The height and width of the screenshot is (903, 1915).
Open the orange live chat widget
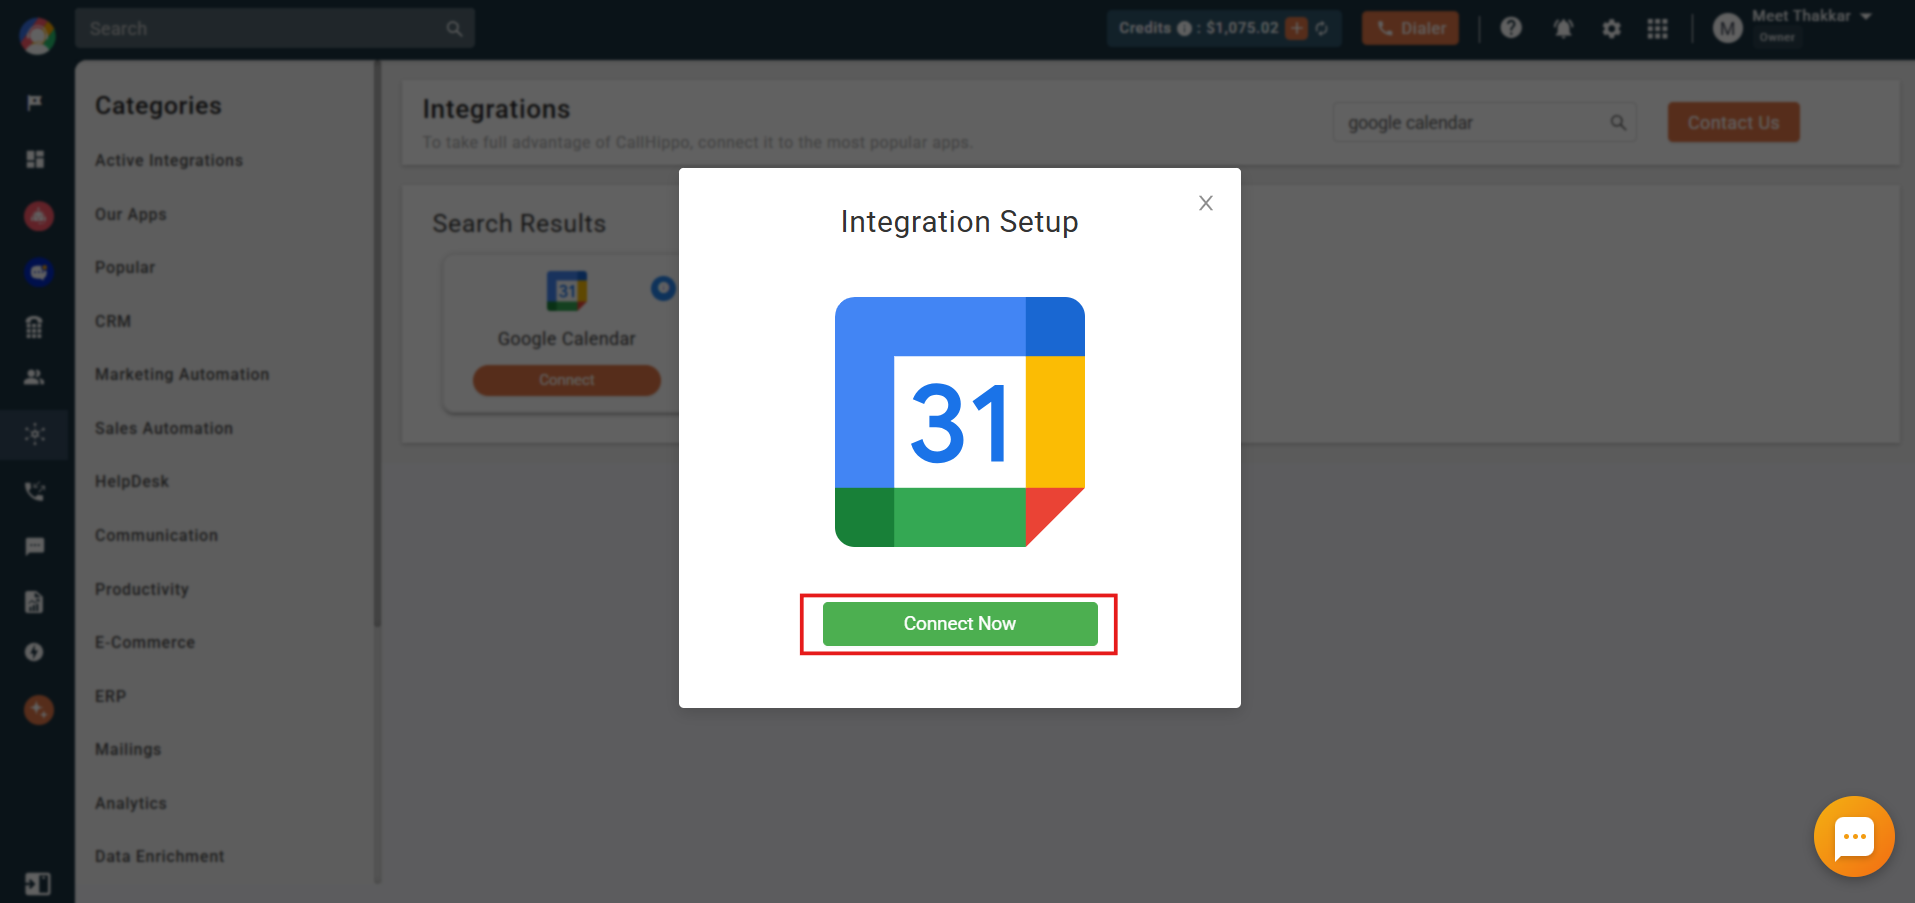pos(1854,836)
